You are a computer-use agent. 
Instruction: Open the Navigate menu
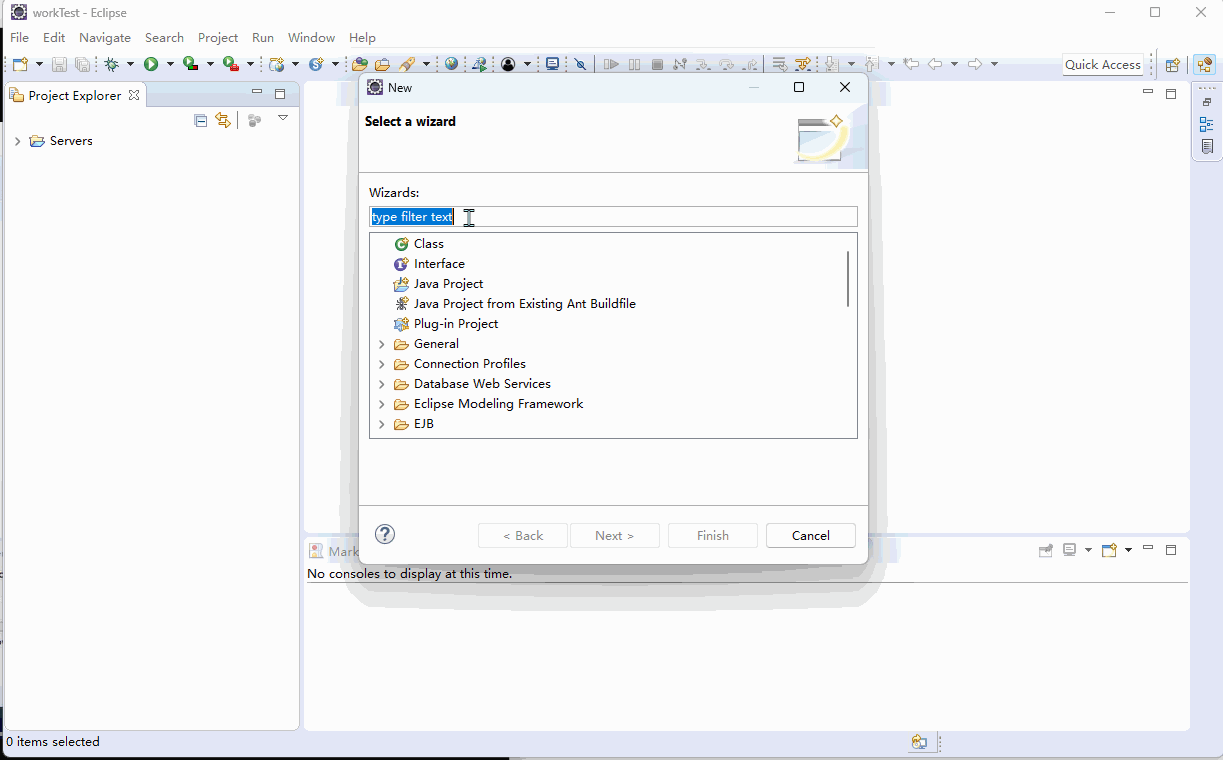(105, 37)
